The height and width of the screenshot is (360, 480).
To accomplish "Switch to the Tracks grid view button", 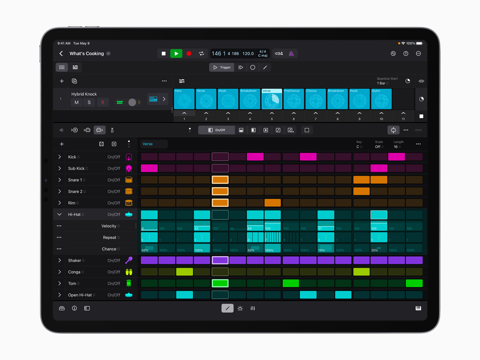I will (62, 67).
